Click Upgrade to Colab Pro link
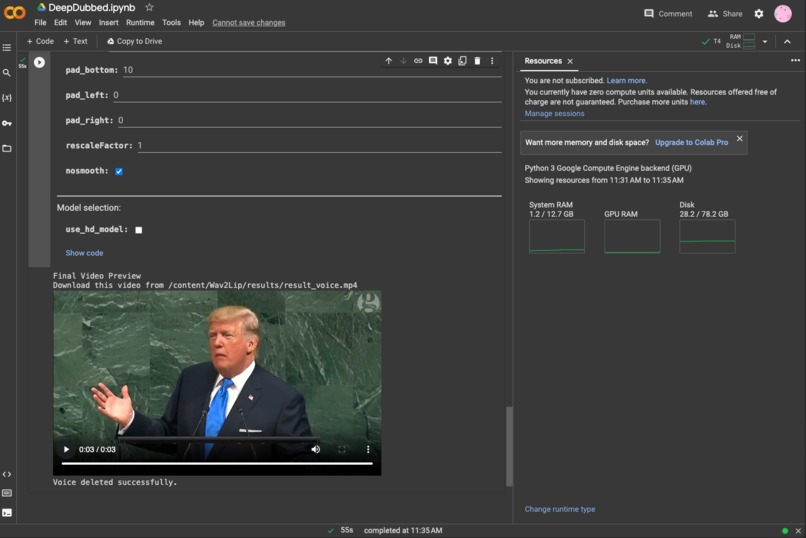806x538 pixels. (691, 142)
